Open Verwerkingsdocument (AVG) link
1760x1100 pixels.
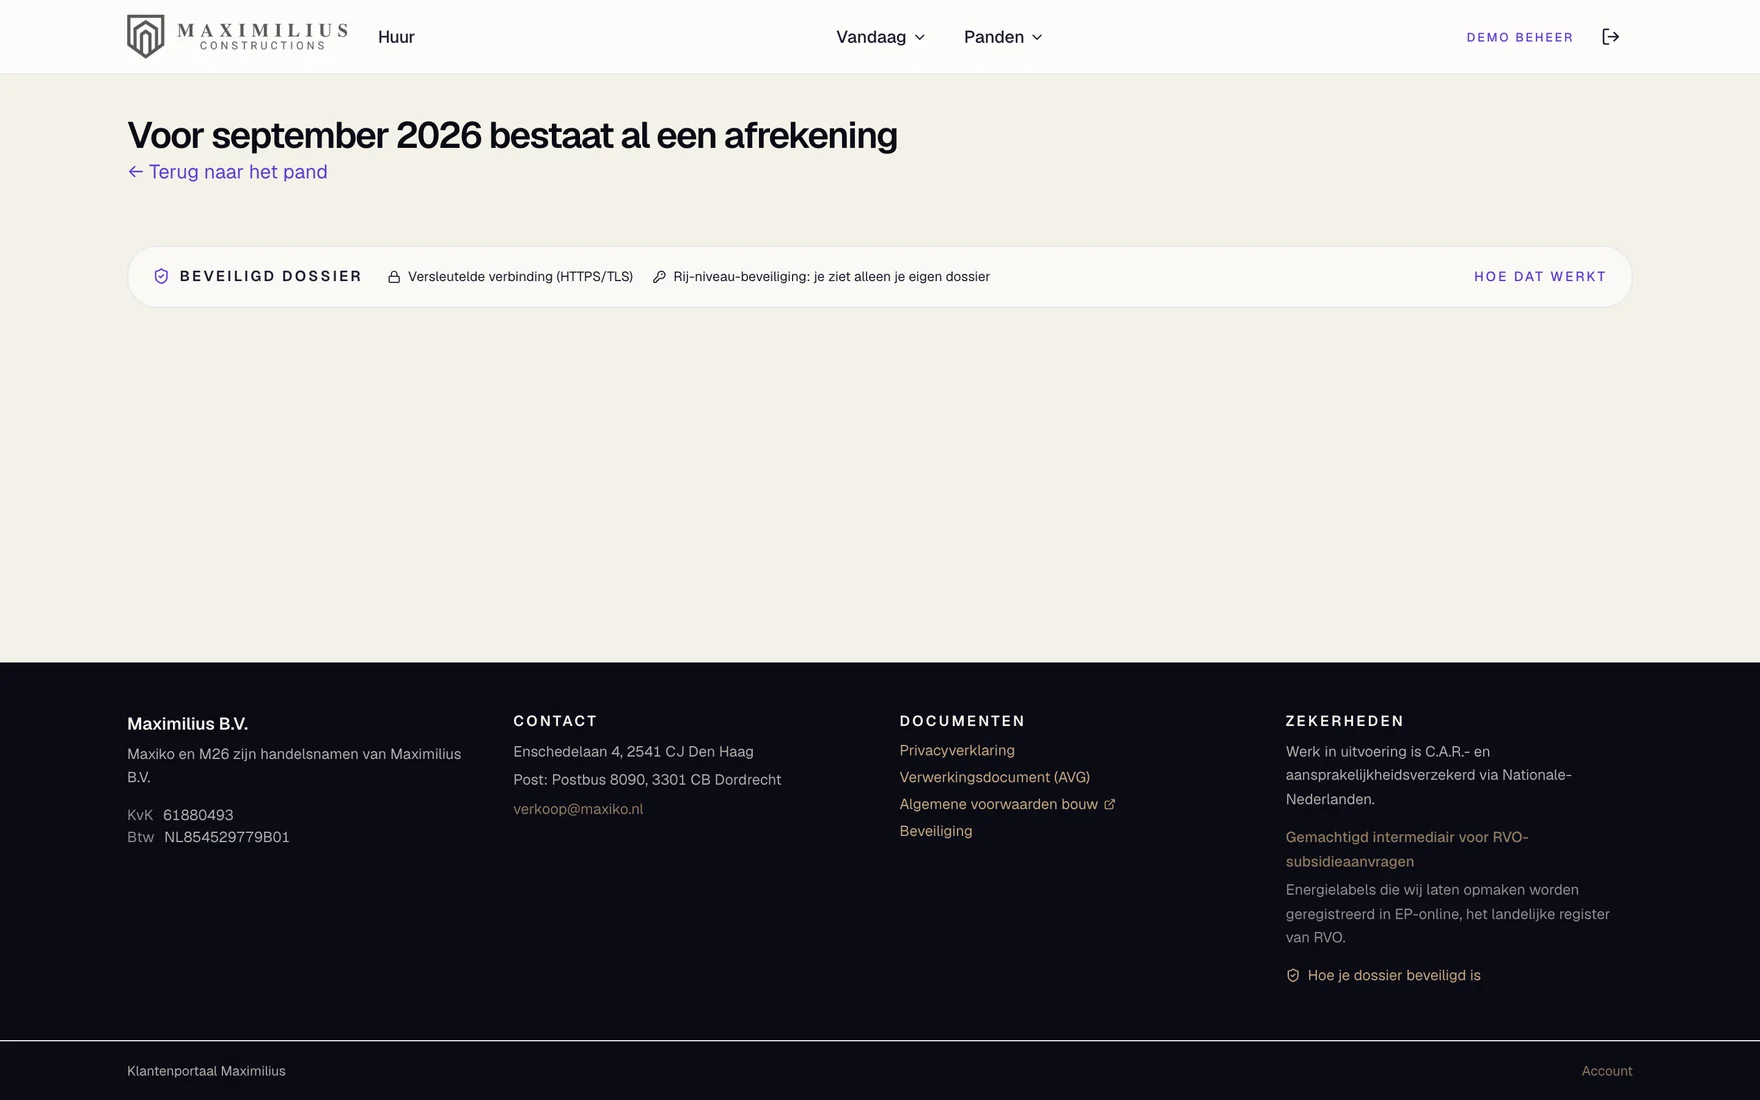(x=995, y=777)
